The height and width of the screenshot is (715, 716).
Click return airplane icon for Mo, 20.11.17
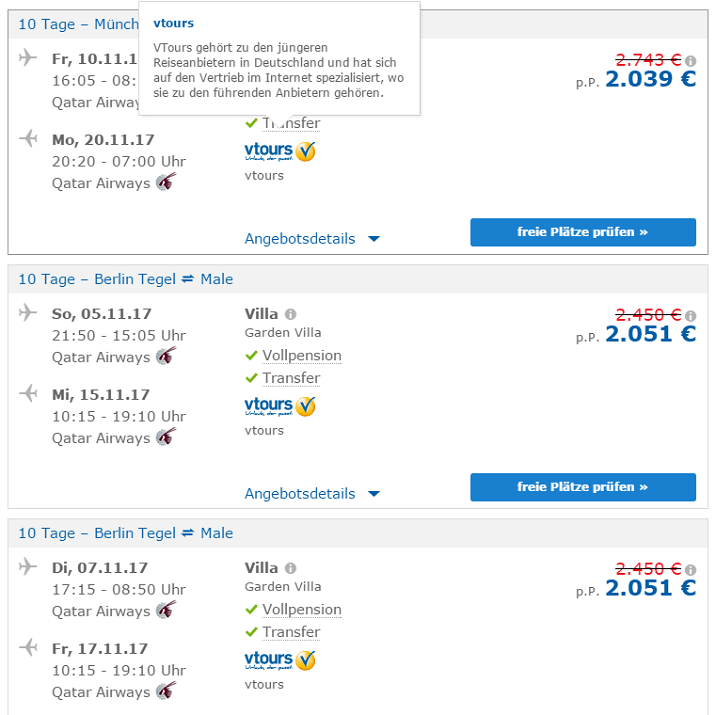(28, 138)
